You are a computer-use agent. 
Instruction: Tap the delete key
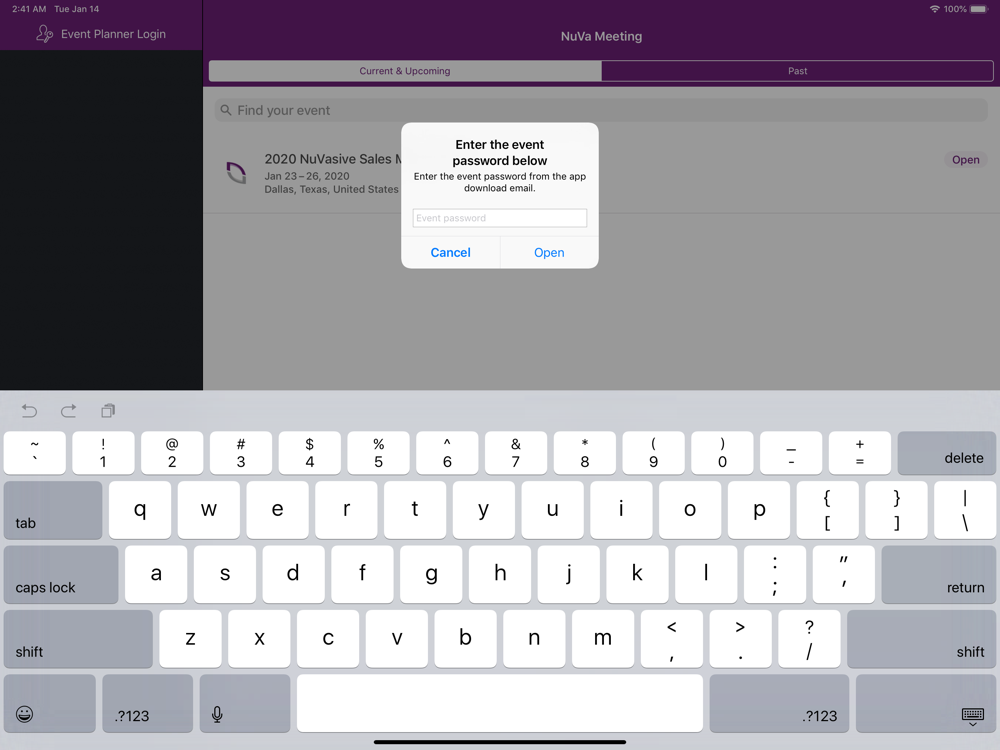click(x=946, y=453)
